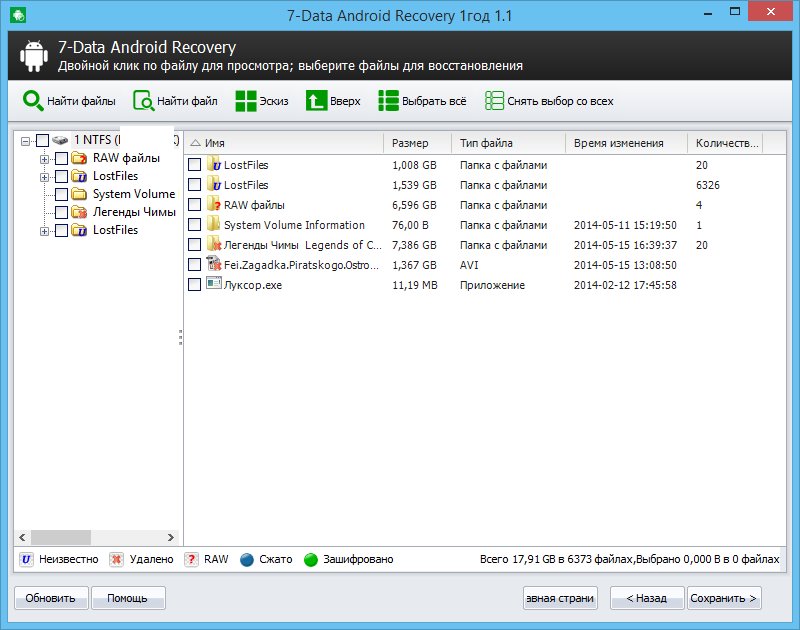Click the 2014-05-15 16:39:37 date cell
This screenshot has height=630, width=800.
625,245
